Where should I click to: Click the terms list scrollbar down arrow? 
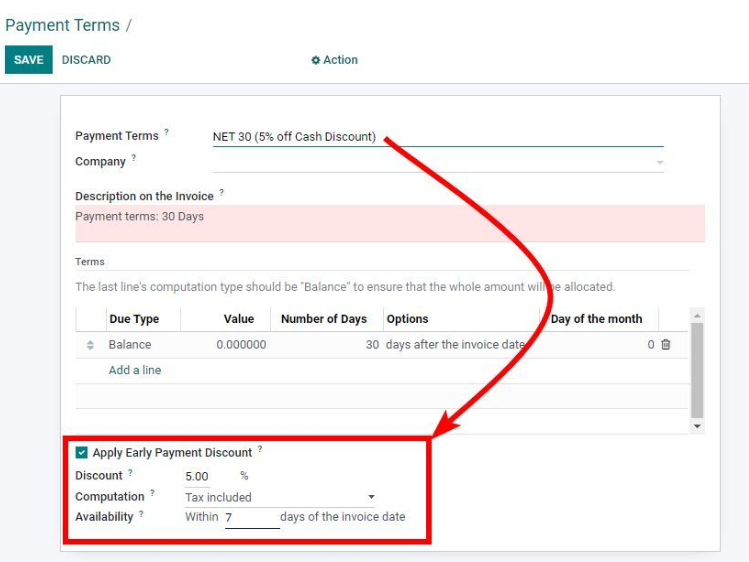pos(697,426)
